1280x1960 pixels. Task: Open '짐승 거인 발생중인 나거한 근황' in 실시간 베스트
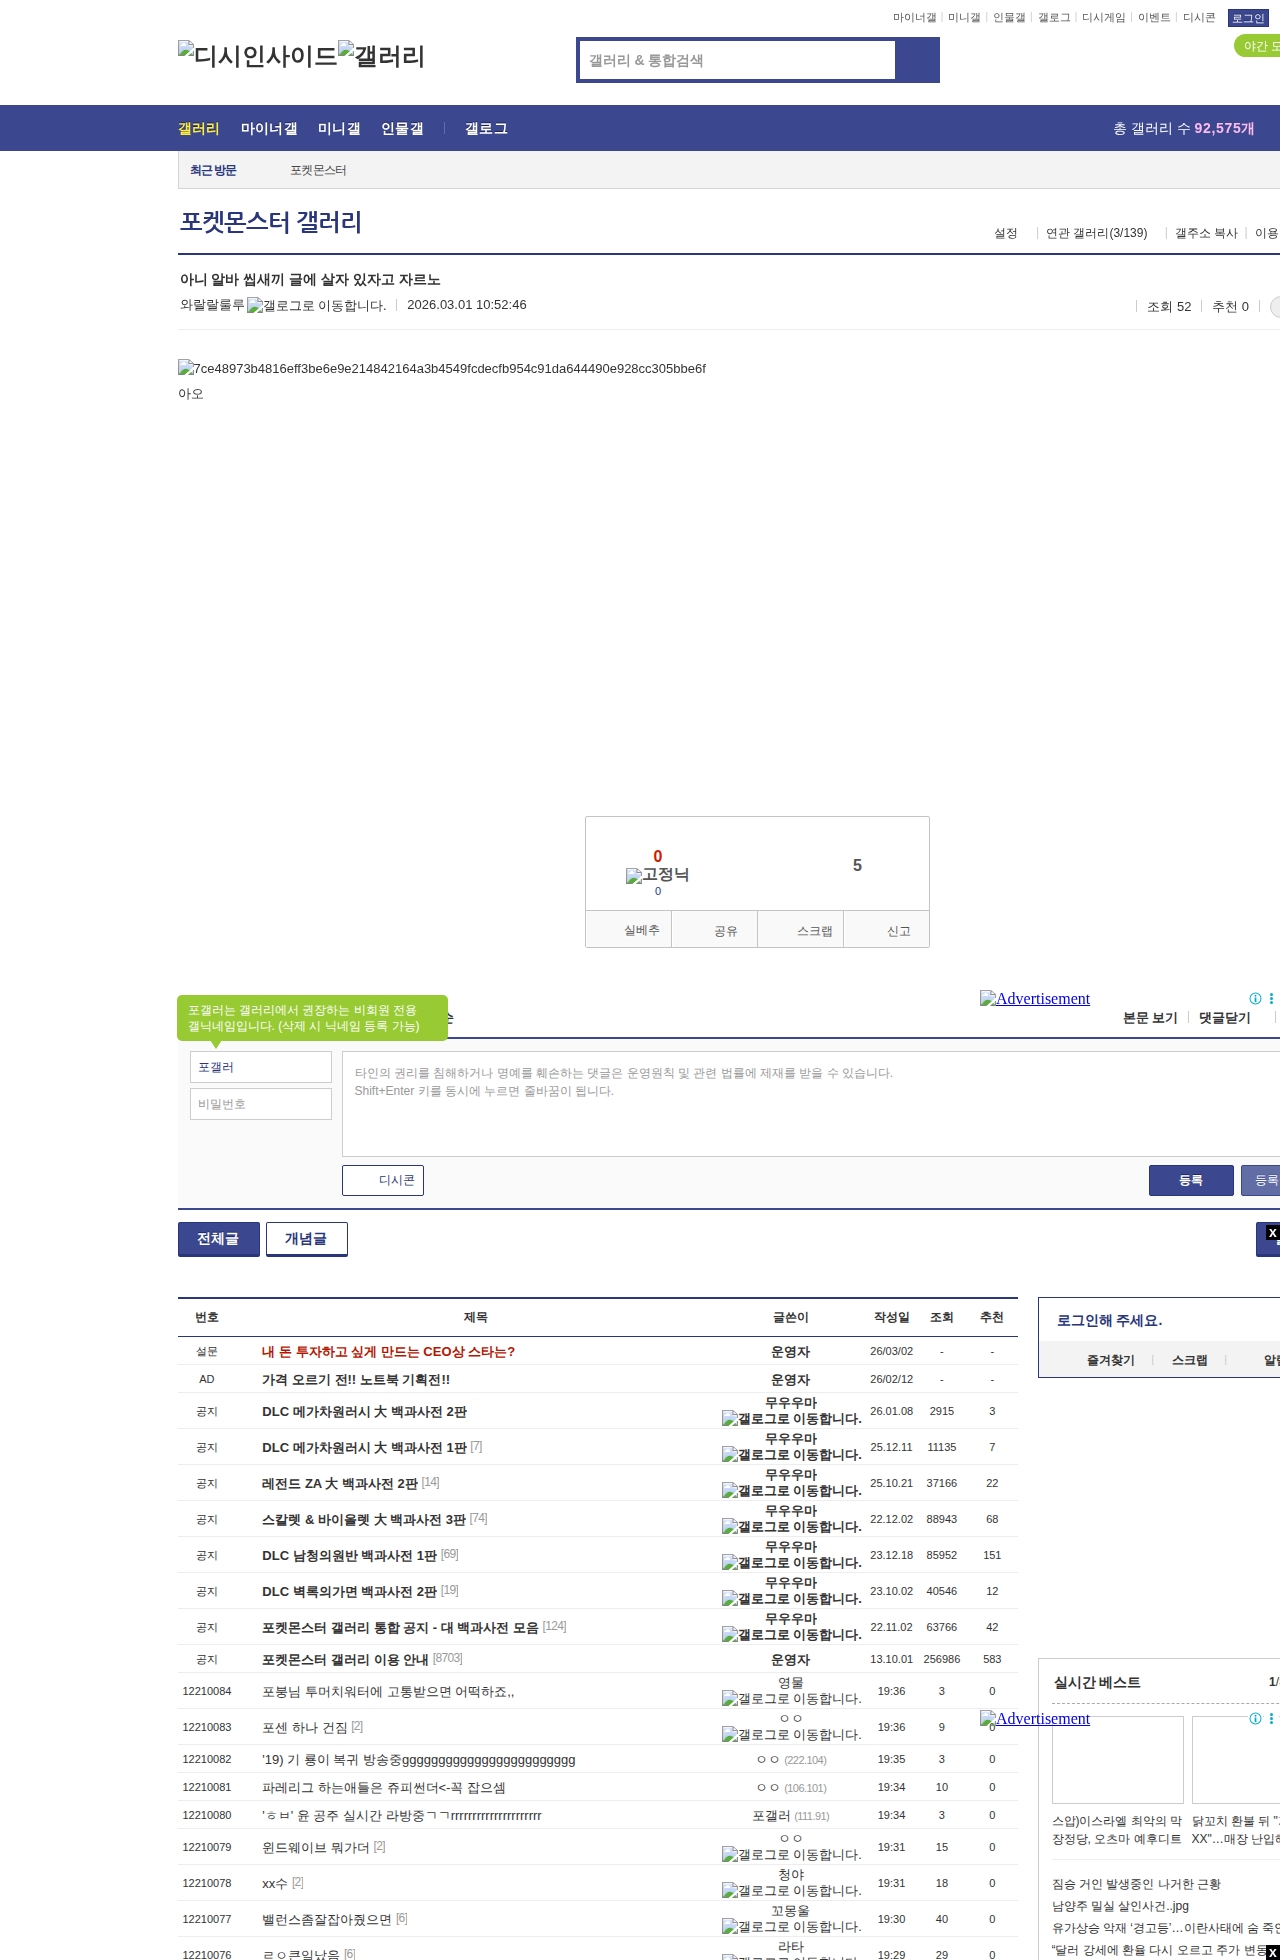[x=1136, y=1884]
